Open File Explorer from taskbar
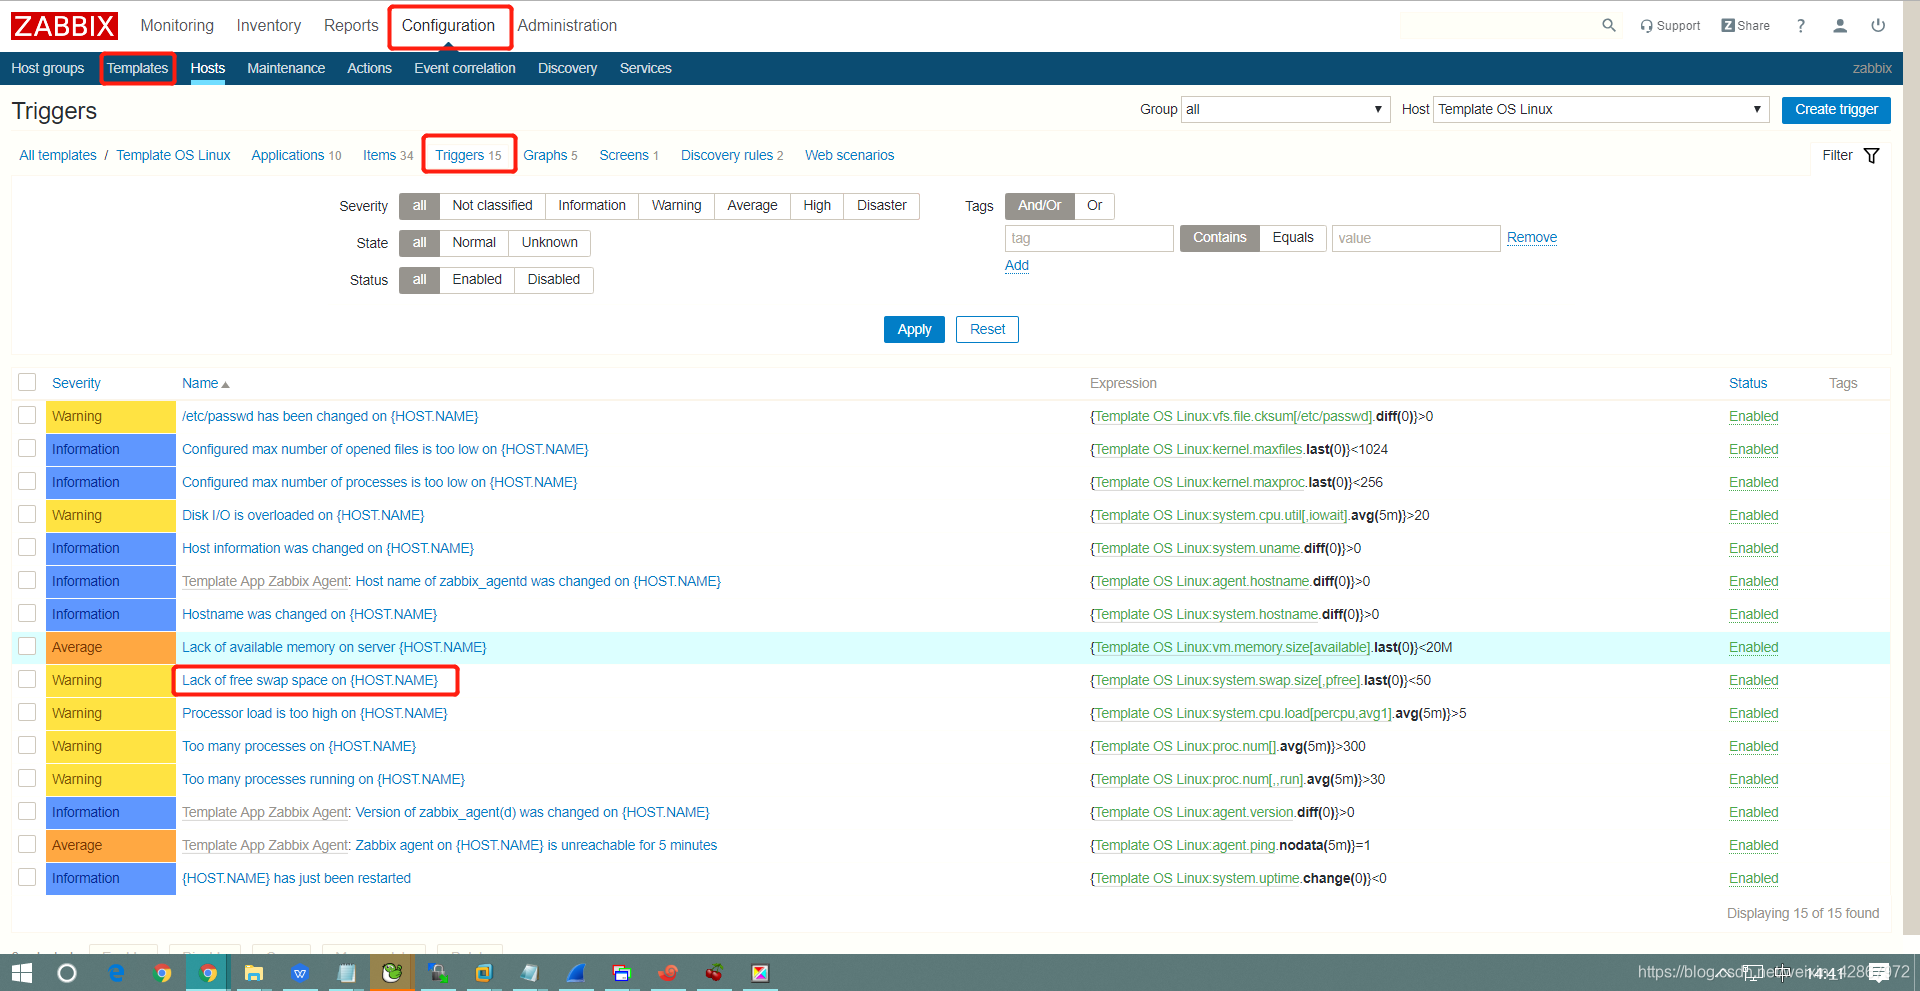Image resolution: width=1920 pixels, height=991 pixels. click(x=254, y=973)
